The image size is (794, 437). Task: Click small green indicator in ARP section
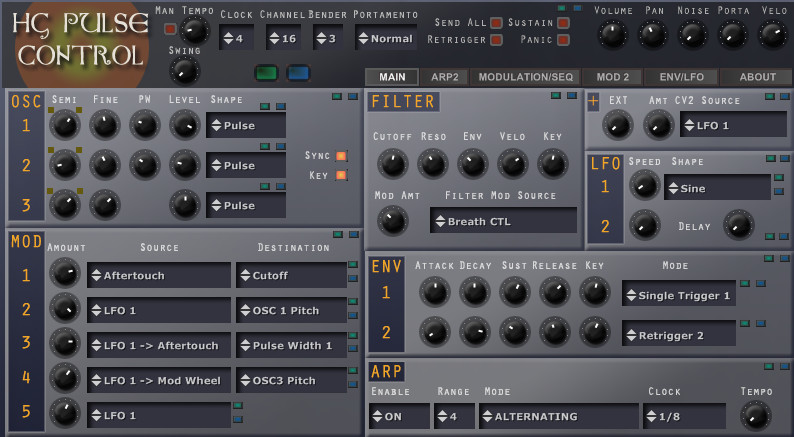pyautogui.click(x=769, y=366)
